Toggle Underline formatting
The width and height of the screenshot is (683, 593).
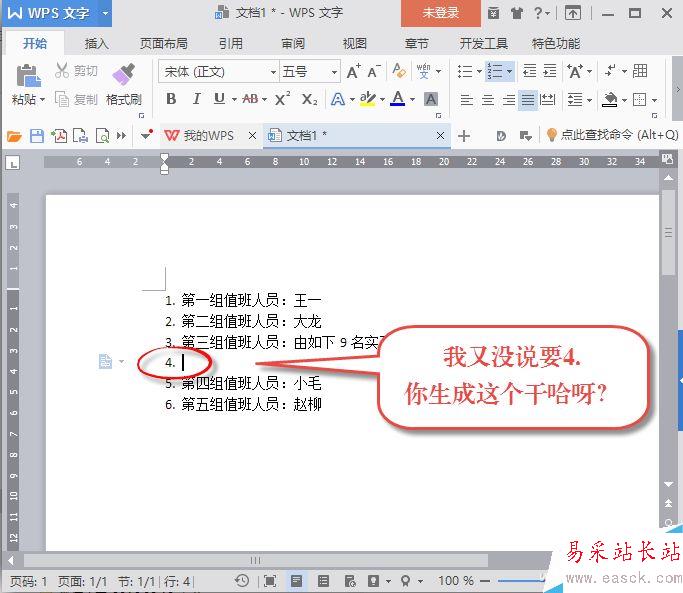tap(219, 99)
